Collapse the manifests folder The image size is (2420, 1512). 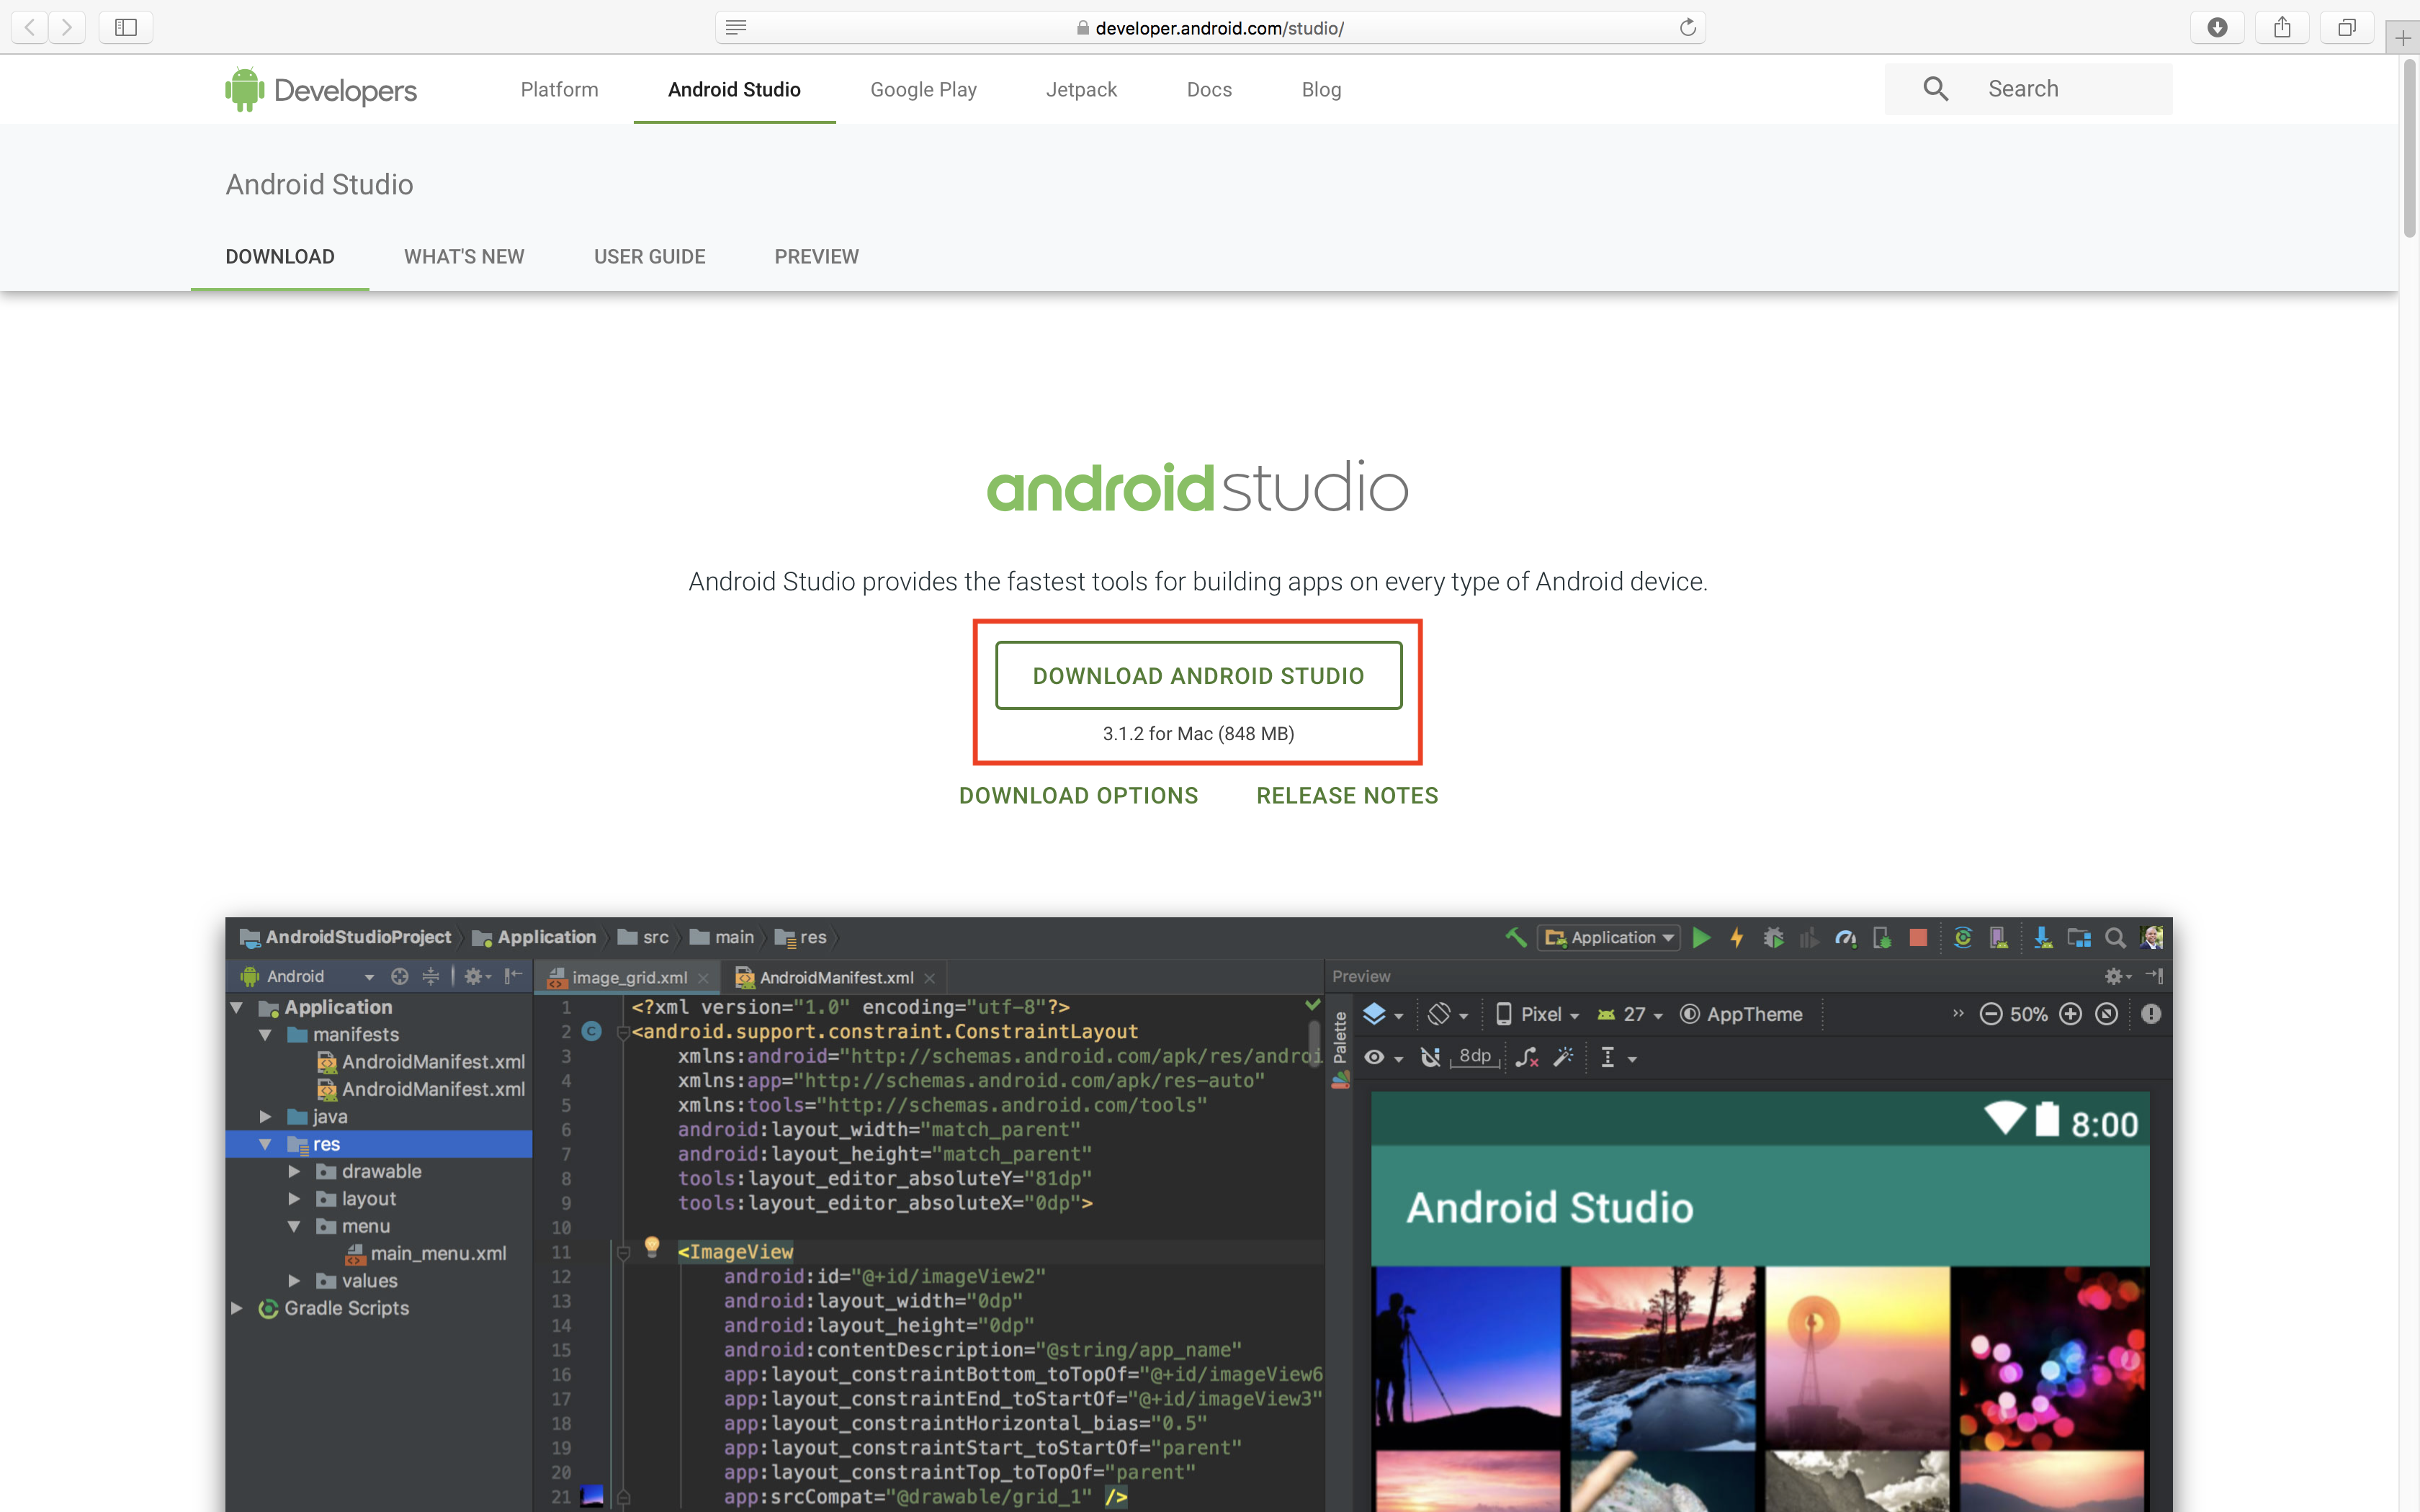[x=265, y=1035]
